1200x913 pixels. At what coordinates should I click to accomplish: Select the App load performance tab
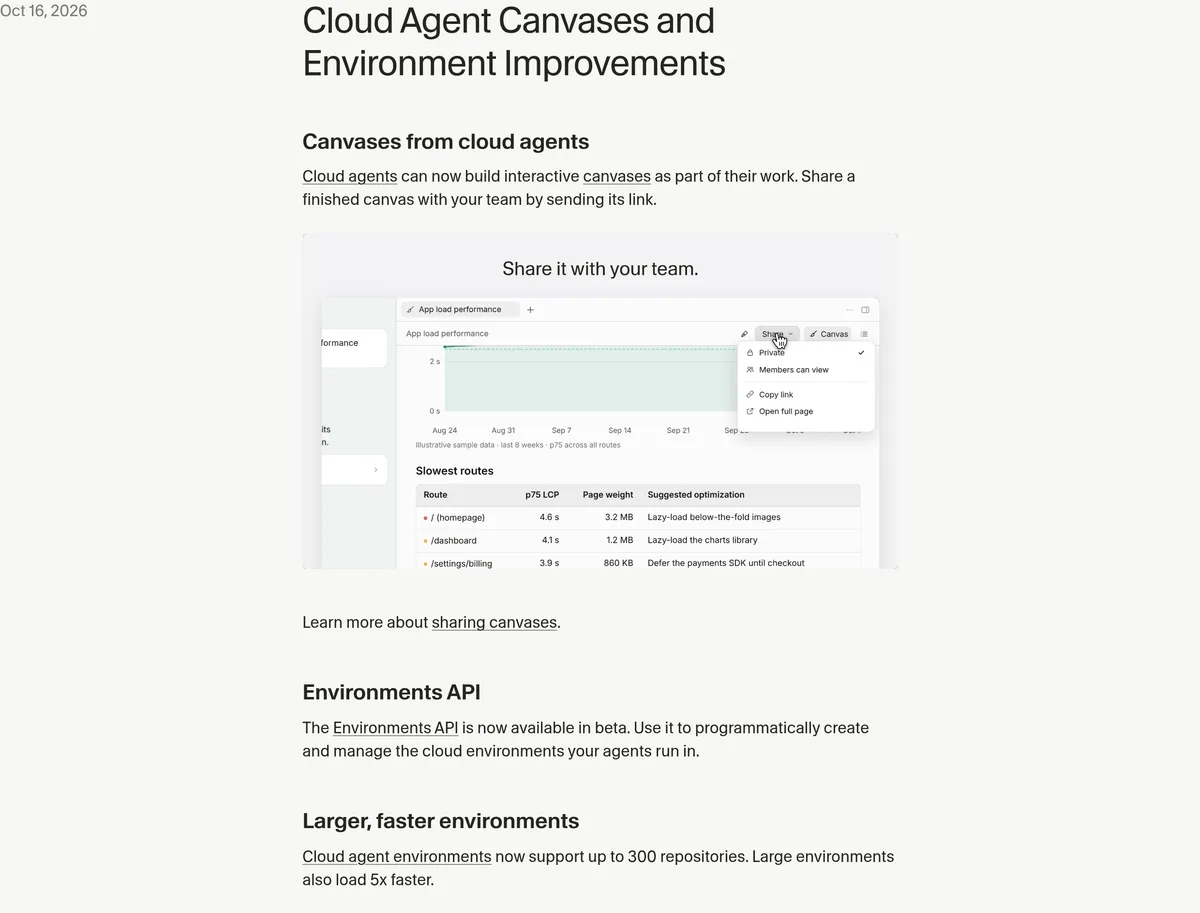click(460, 310)
